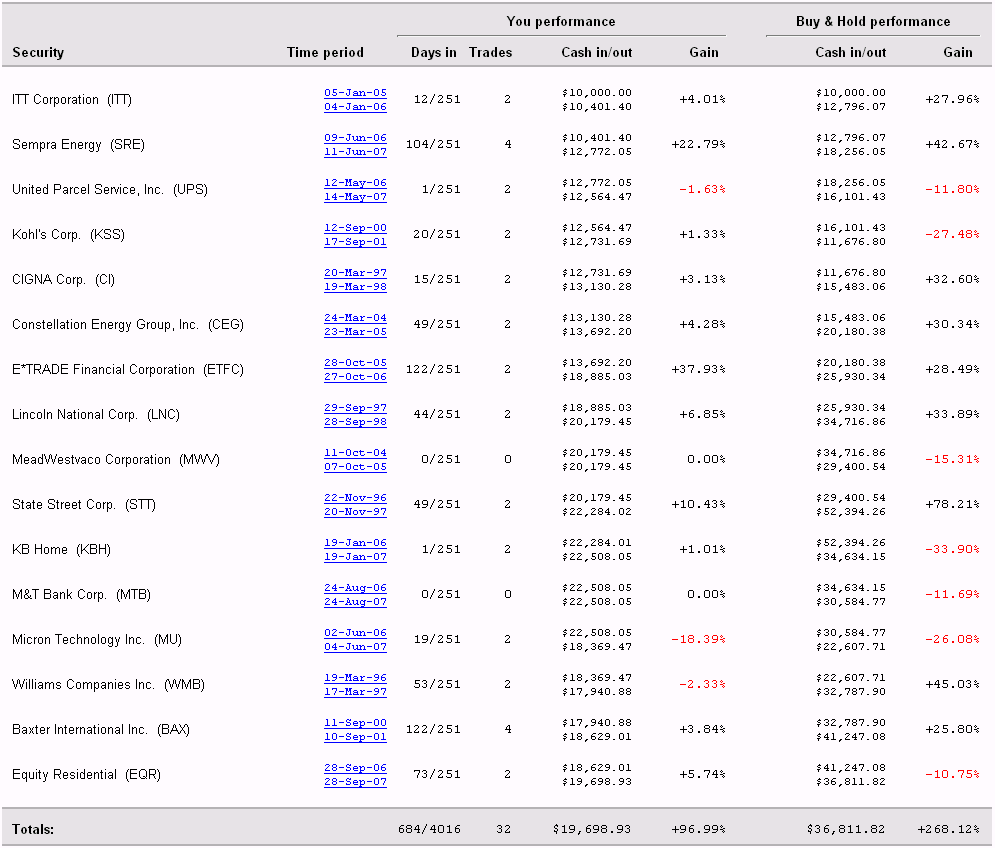Image resolution: width=995 pixels, height=848 pixels.
Task: Click the 17-Mar-97 date link
Action: click(x=355, y=692)
